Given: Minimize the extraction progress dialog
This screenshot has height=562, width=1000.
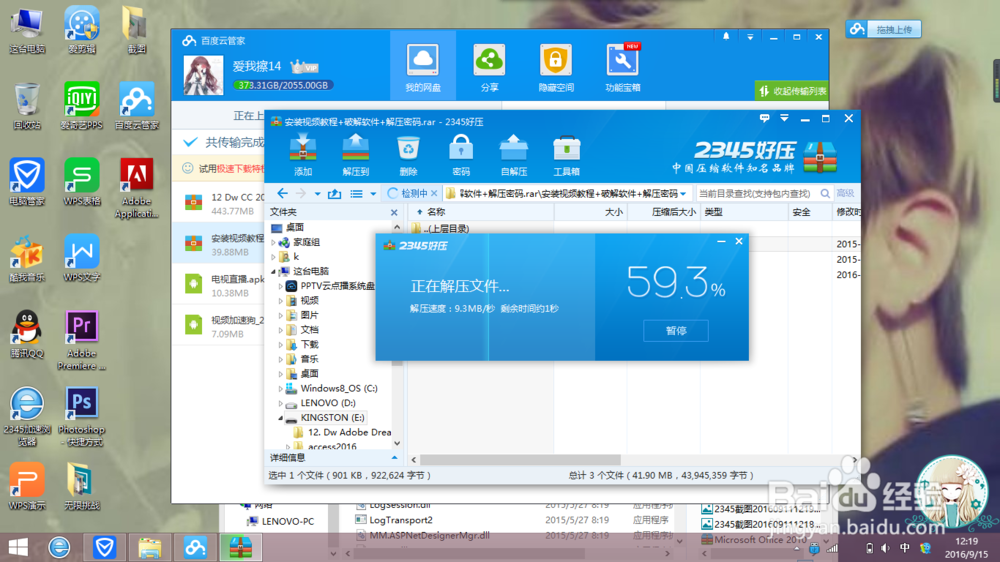Looking at the screenshot, I should coord(721,241).
